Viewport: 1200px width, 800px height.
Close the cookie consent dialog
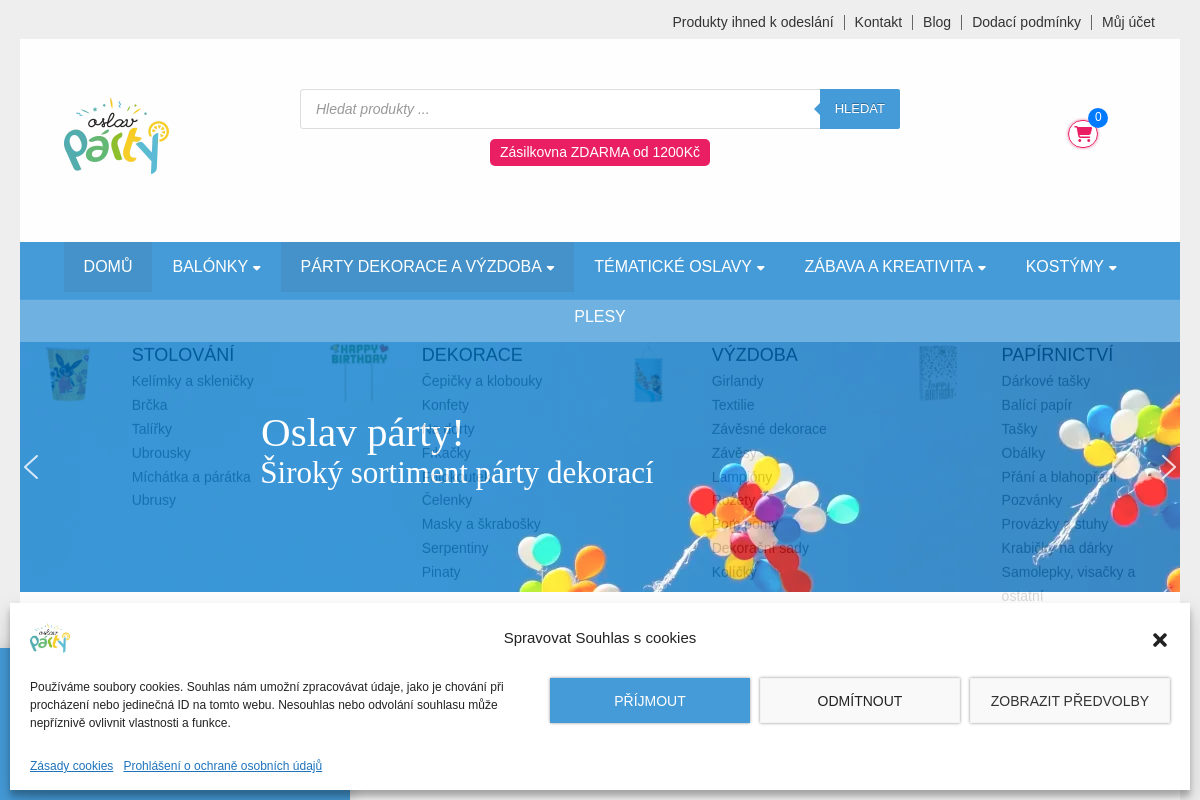point(1160,640)
